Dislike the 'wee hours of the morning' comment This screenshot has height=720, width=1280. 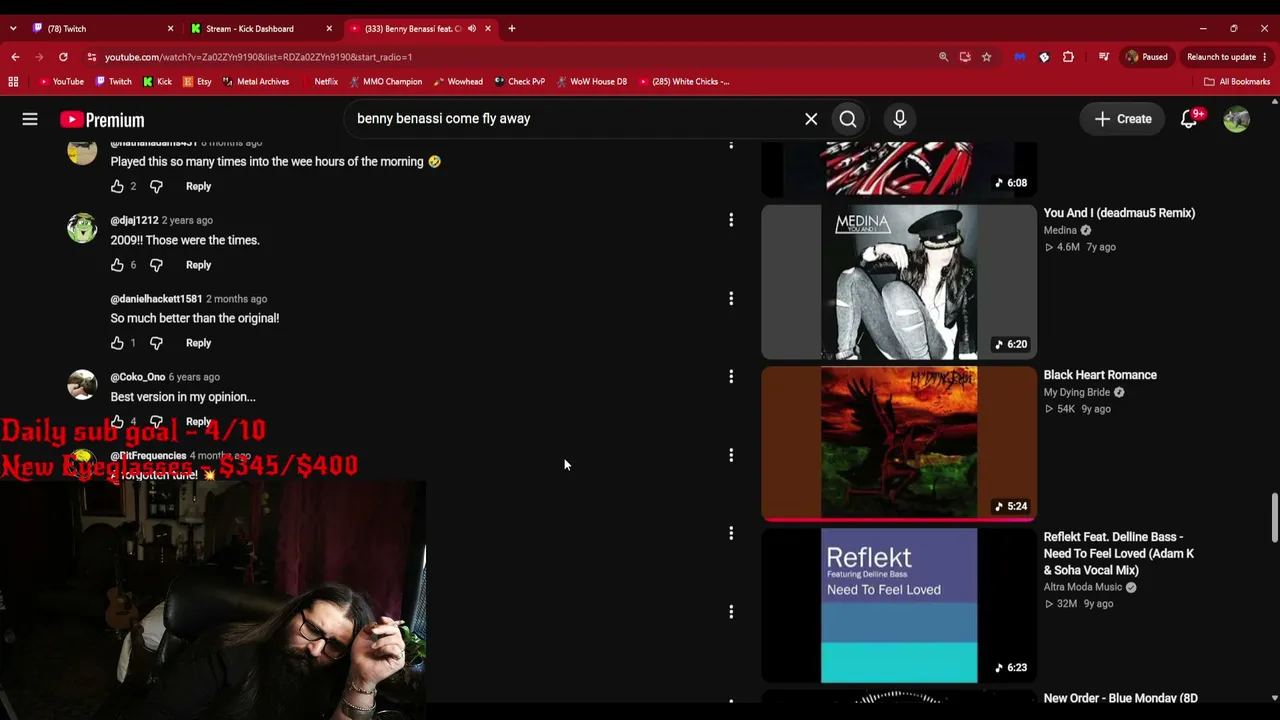pos(156,186)
